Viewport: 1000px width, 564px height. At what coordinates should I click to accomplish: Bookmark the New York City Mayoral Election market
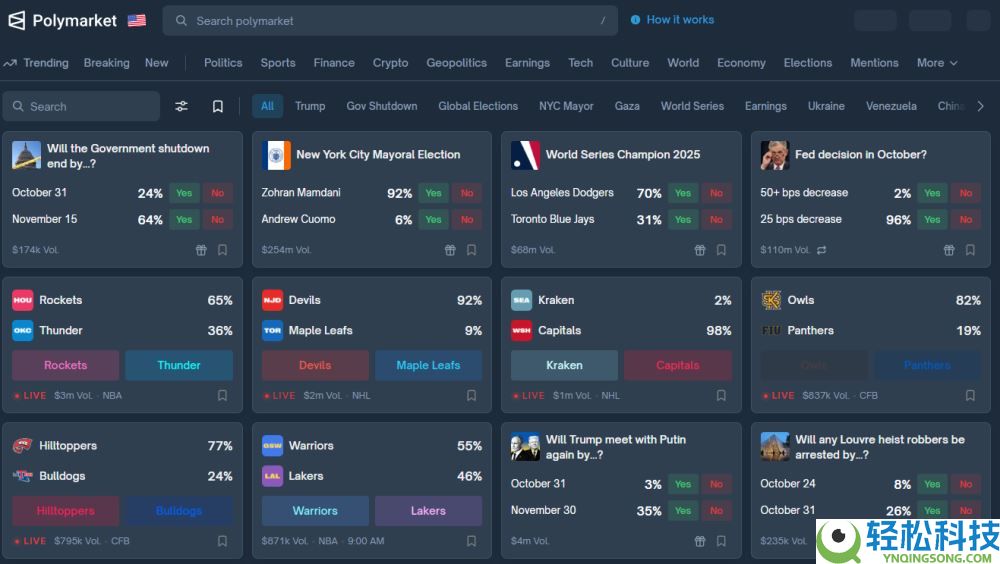[x=471, y=250]
